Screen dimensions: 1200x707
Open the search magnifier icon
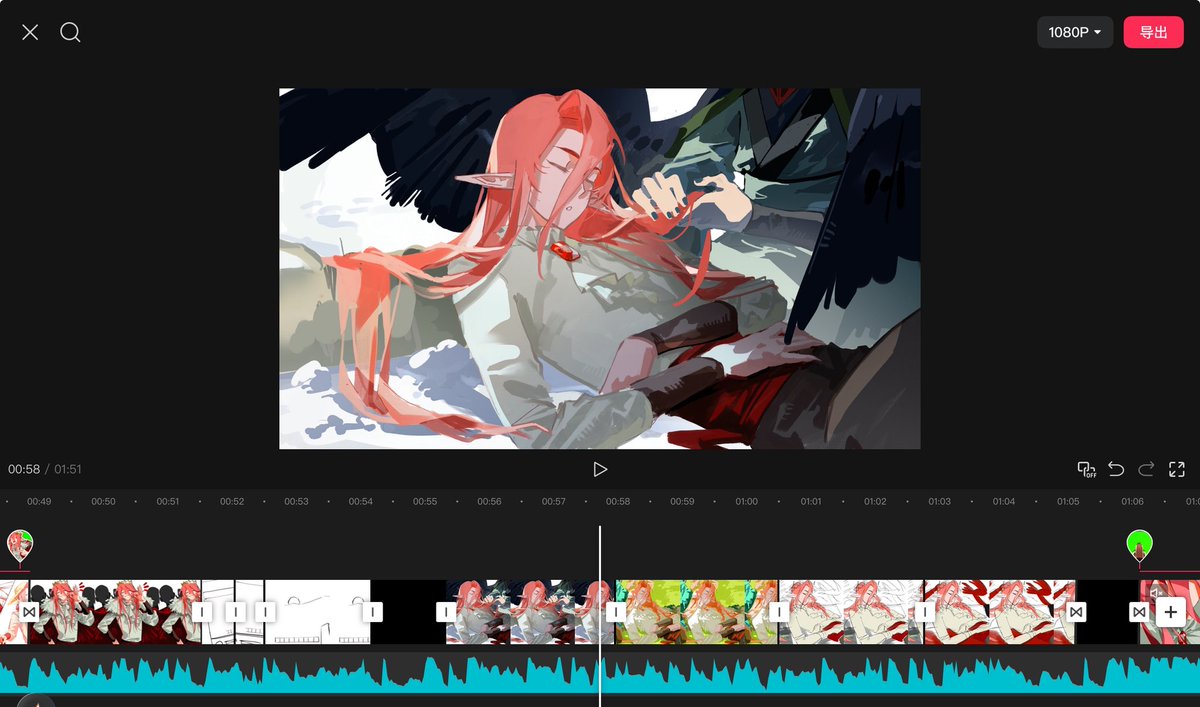click(70, 32)
